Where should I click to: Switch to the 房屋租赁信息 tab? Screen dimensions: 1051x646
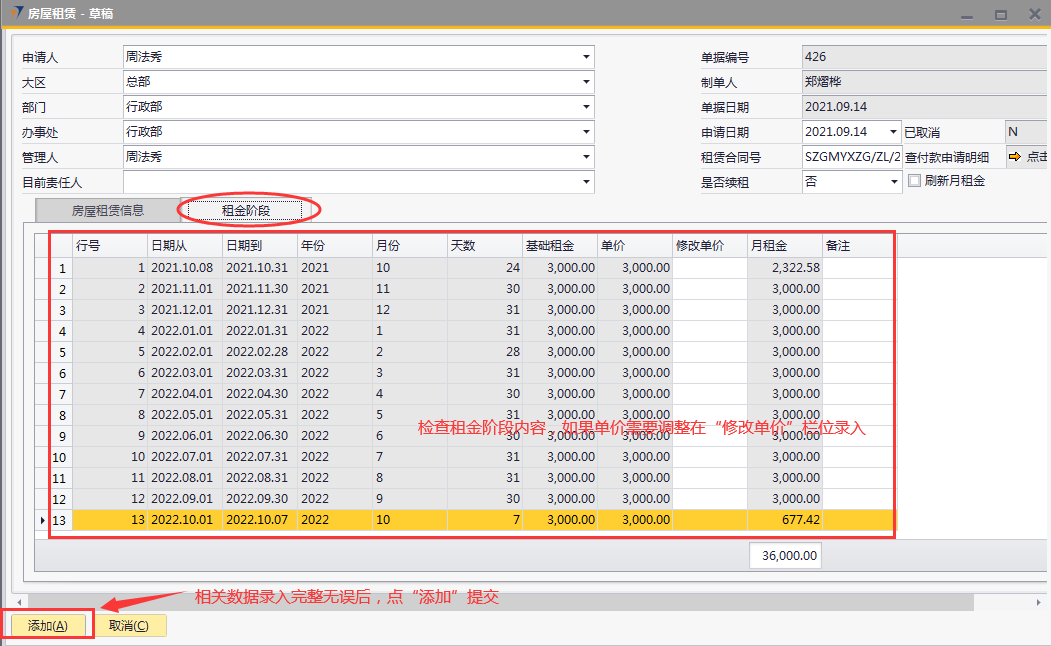point(108,210)
